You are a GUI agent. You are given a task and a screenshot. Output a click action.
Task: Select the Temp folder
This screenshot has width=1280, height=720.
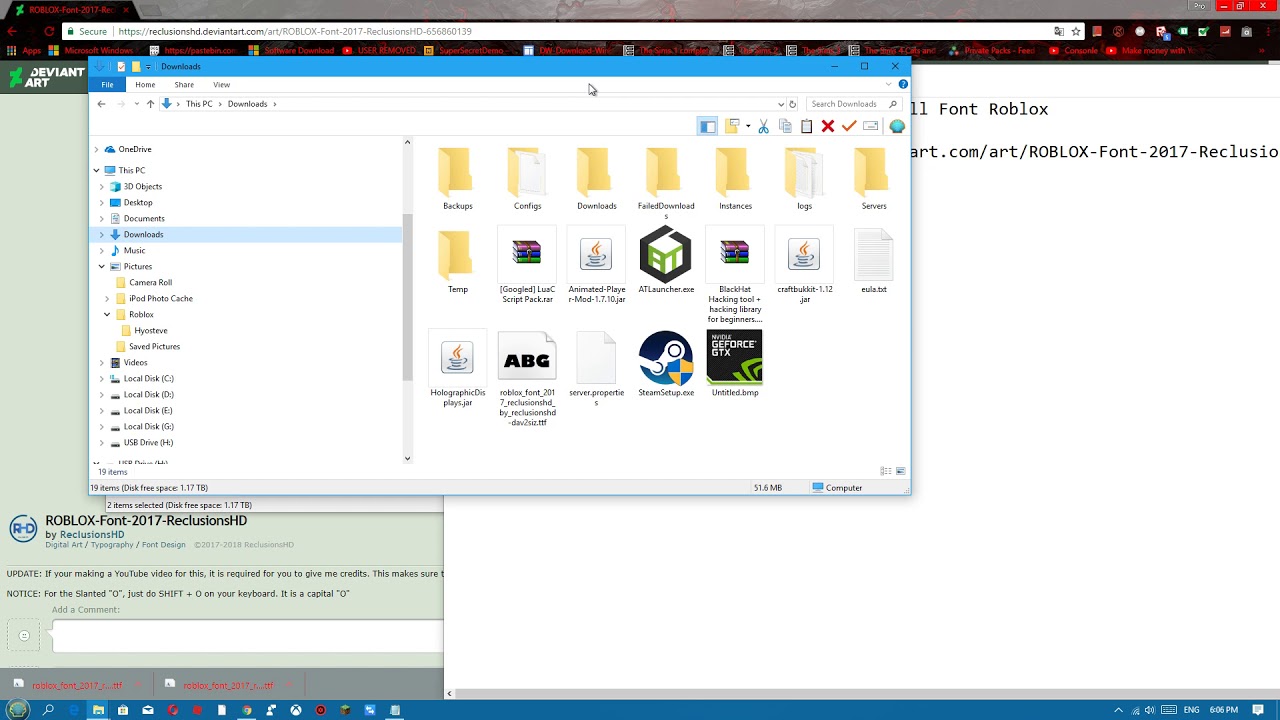pos(457,262)
